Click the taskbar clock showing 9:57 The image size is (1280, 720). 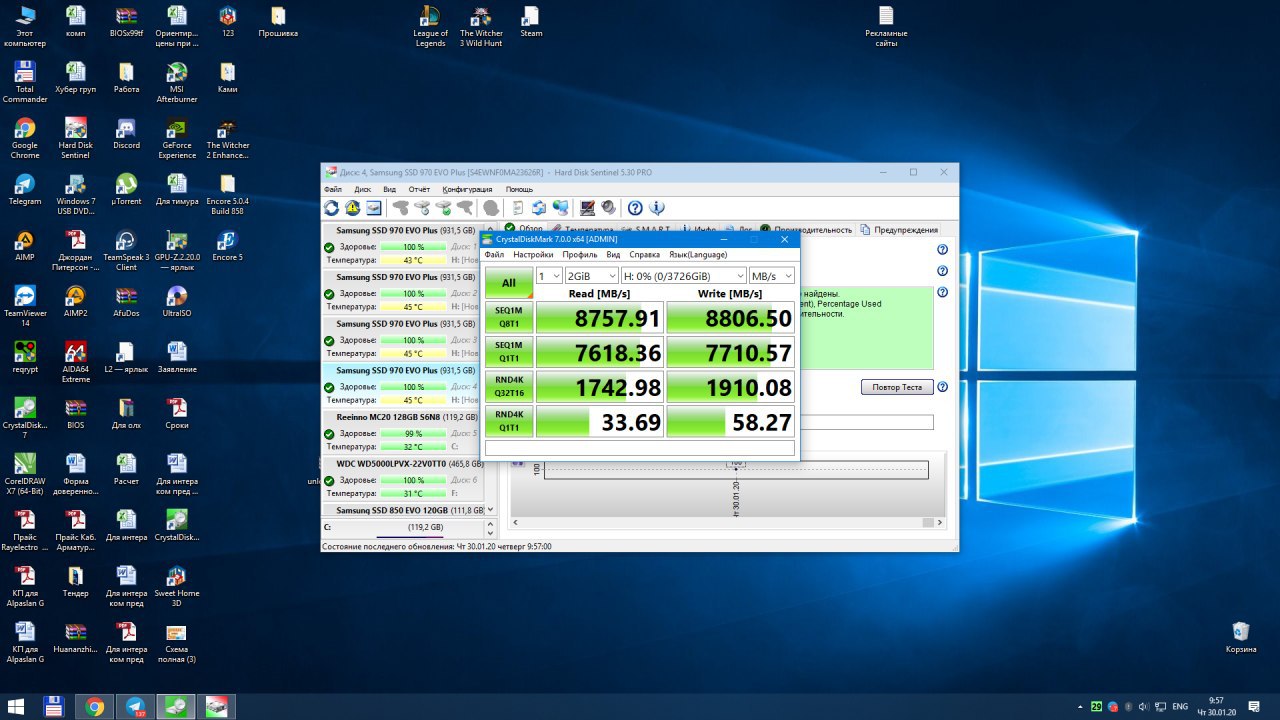[x=1216, y=707]
